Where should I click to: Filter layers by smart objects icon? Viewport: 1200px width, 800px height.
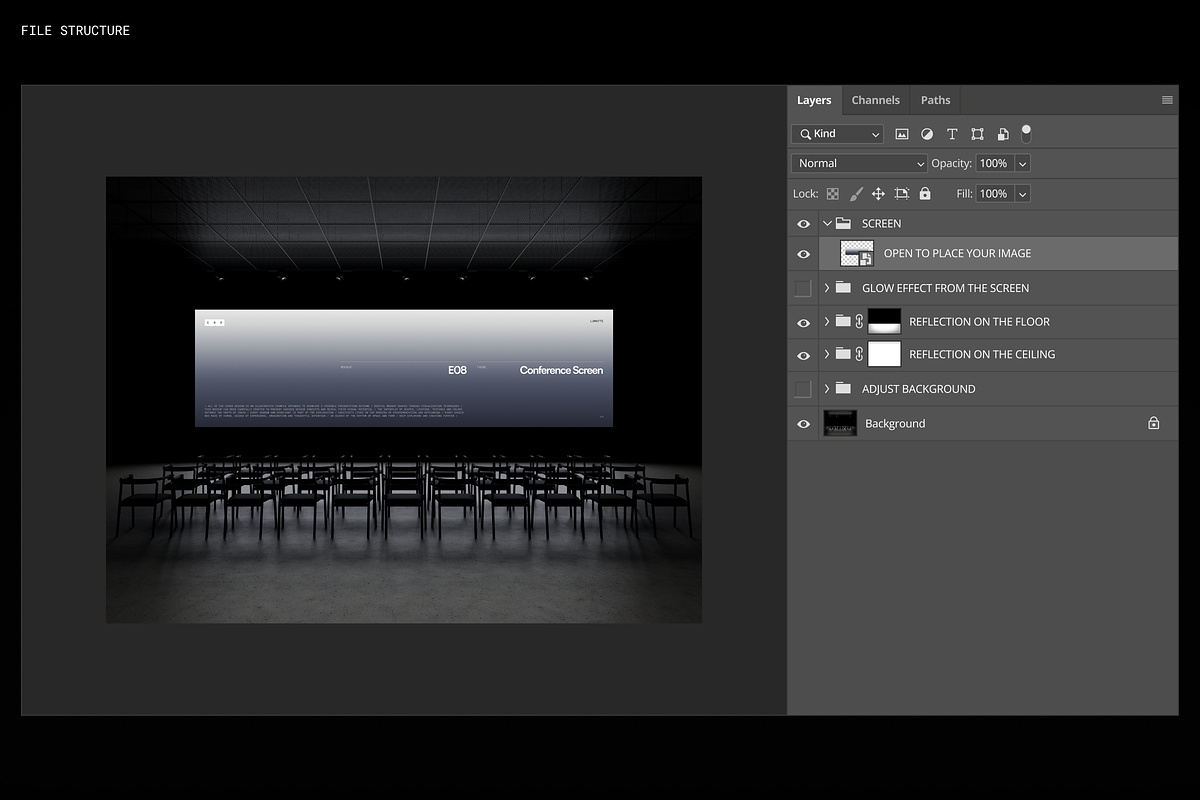(1002, 134)
